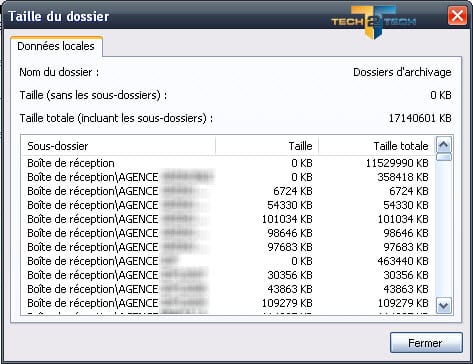Select the AGENCE row sized 30356 KB

click(x=228, y=275)
